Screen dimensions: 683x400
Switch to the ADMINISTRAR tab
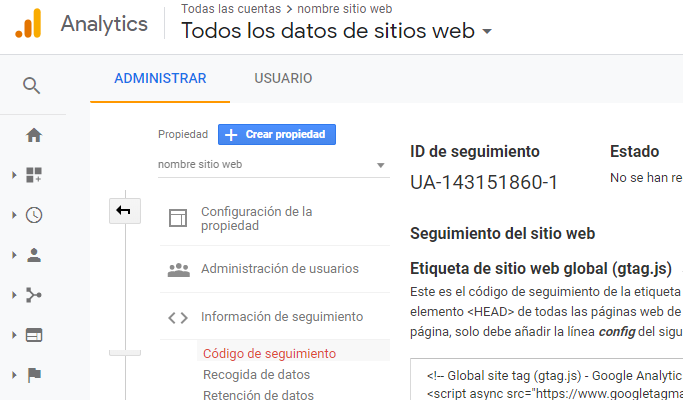(x=160, y=78)
